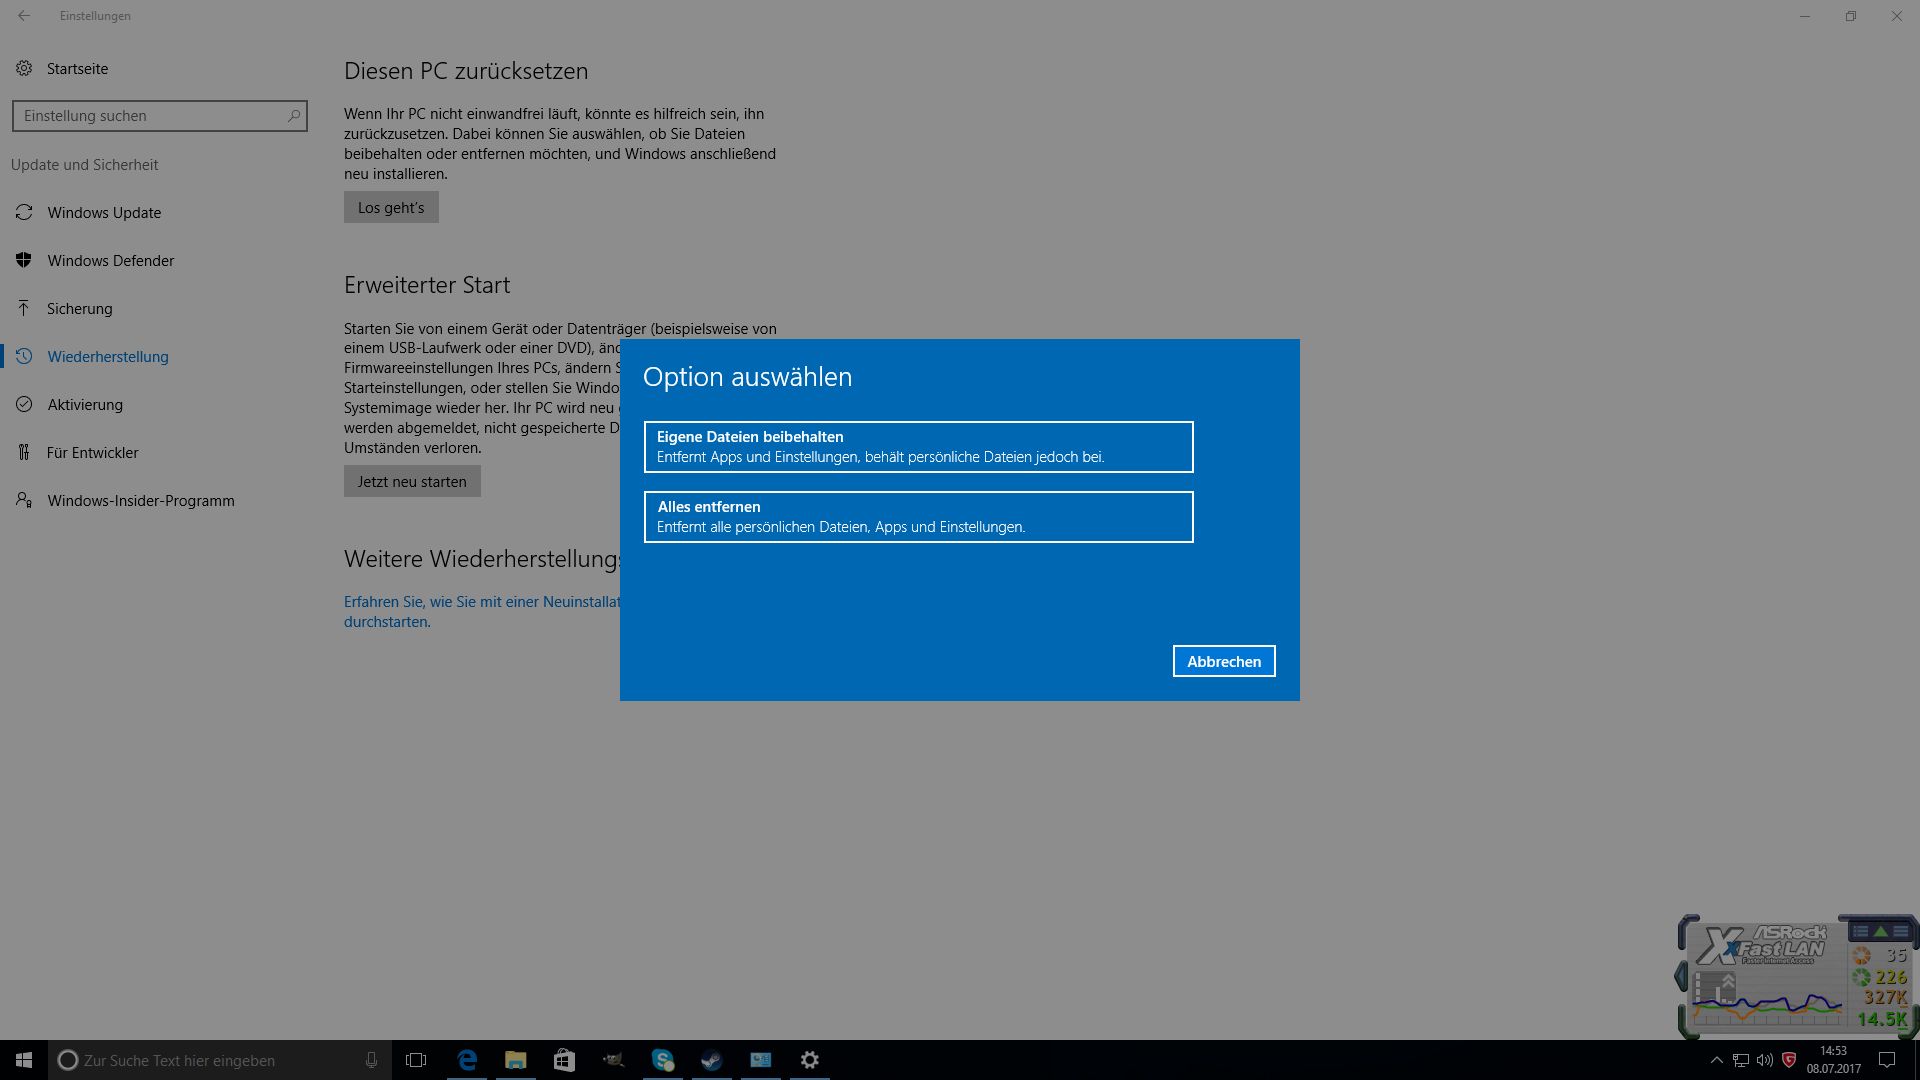Collapse XFast LAN widget with left arrow
This screenshot has height=1080, width=1920.
(1681, 976)
